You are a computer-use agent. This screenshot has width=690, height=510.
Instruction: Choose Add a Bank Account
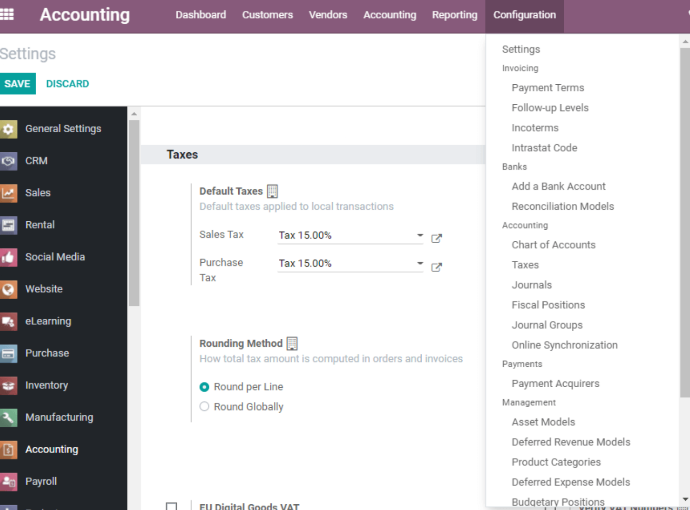pos(558,187)
